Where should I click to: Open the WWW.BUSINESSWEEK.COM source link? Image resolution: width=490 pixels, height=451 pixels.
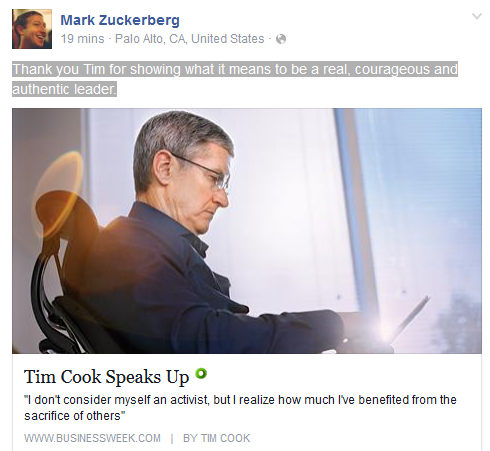(92, 438)
